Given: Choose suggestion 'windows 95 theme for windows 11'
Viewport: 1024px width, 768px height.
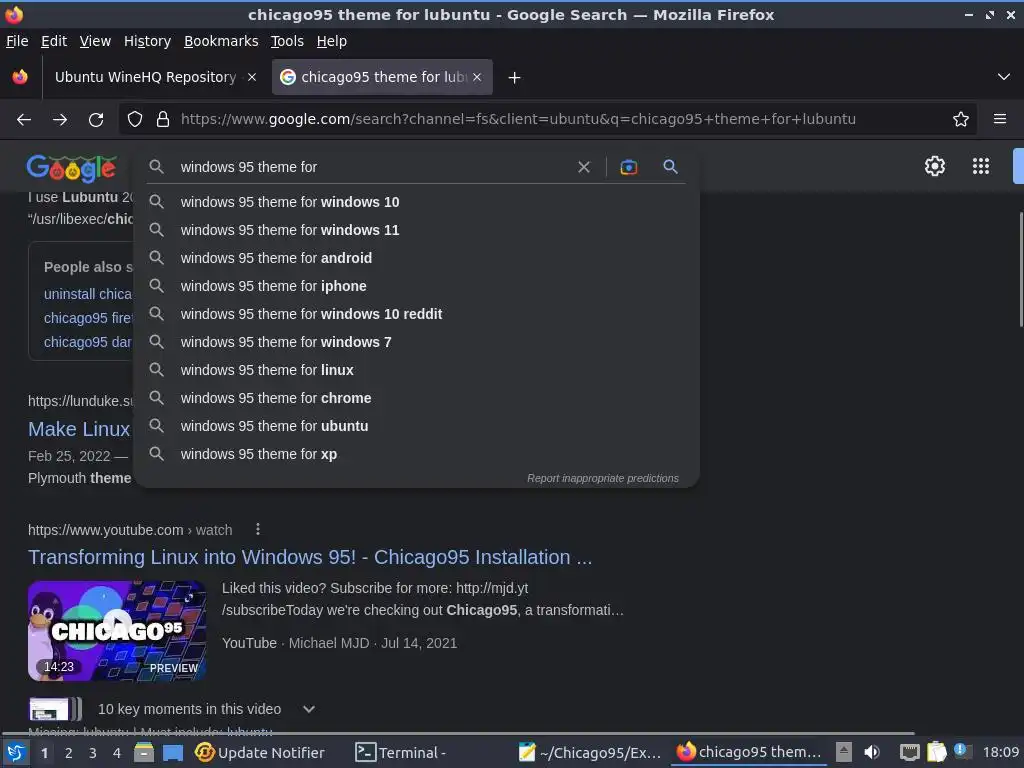Looking at the screenshot, I should click(416, 231).
